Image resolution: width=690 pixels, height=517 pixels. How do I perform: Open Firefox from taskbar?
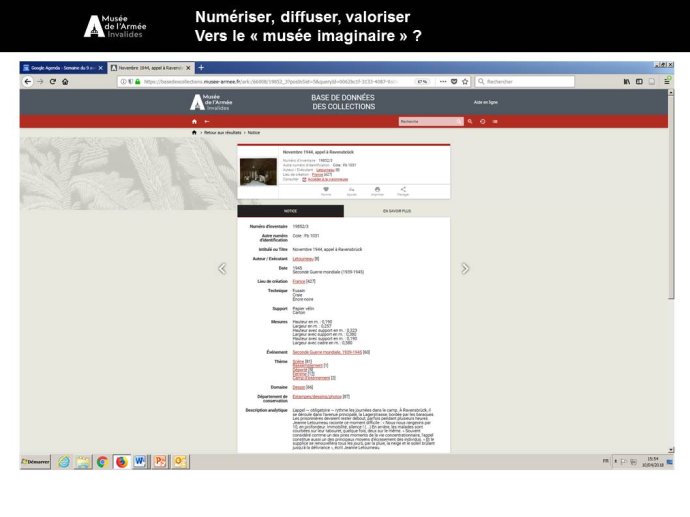[x=121, y=462]
